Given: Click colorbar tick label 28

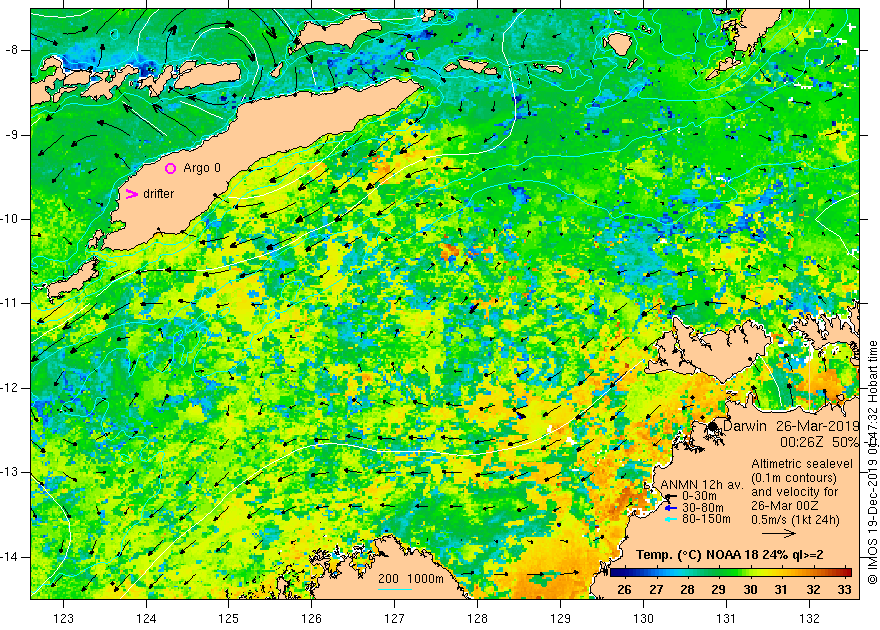Looking at the screenshot, I should pos(688,590).
